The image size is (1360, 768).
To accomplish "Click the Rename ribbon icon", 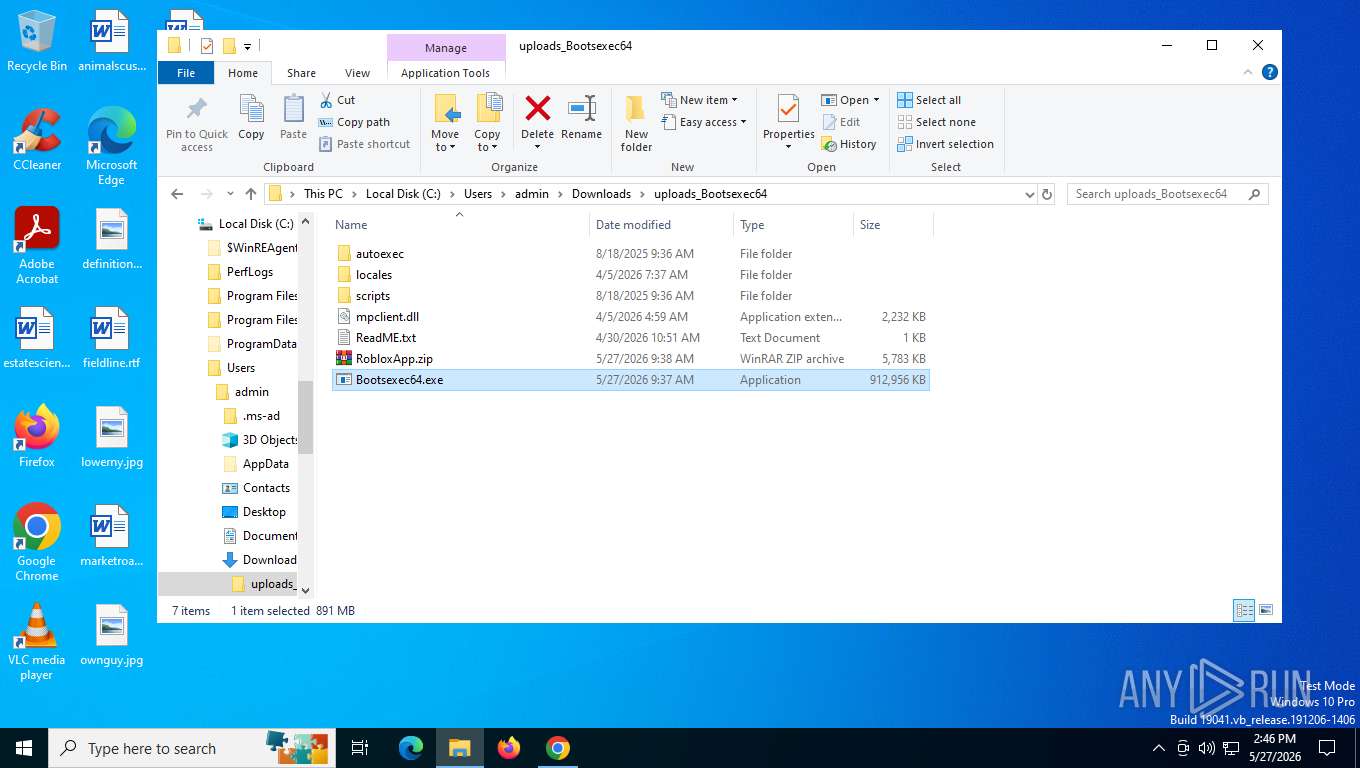I will point(581,118).
